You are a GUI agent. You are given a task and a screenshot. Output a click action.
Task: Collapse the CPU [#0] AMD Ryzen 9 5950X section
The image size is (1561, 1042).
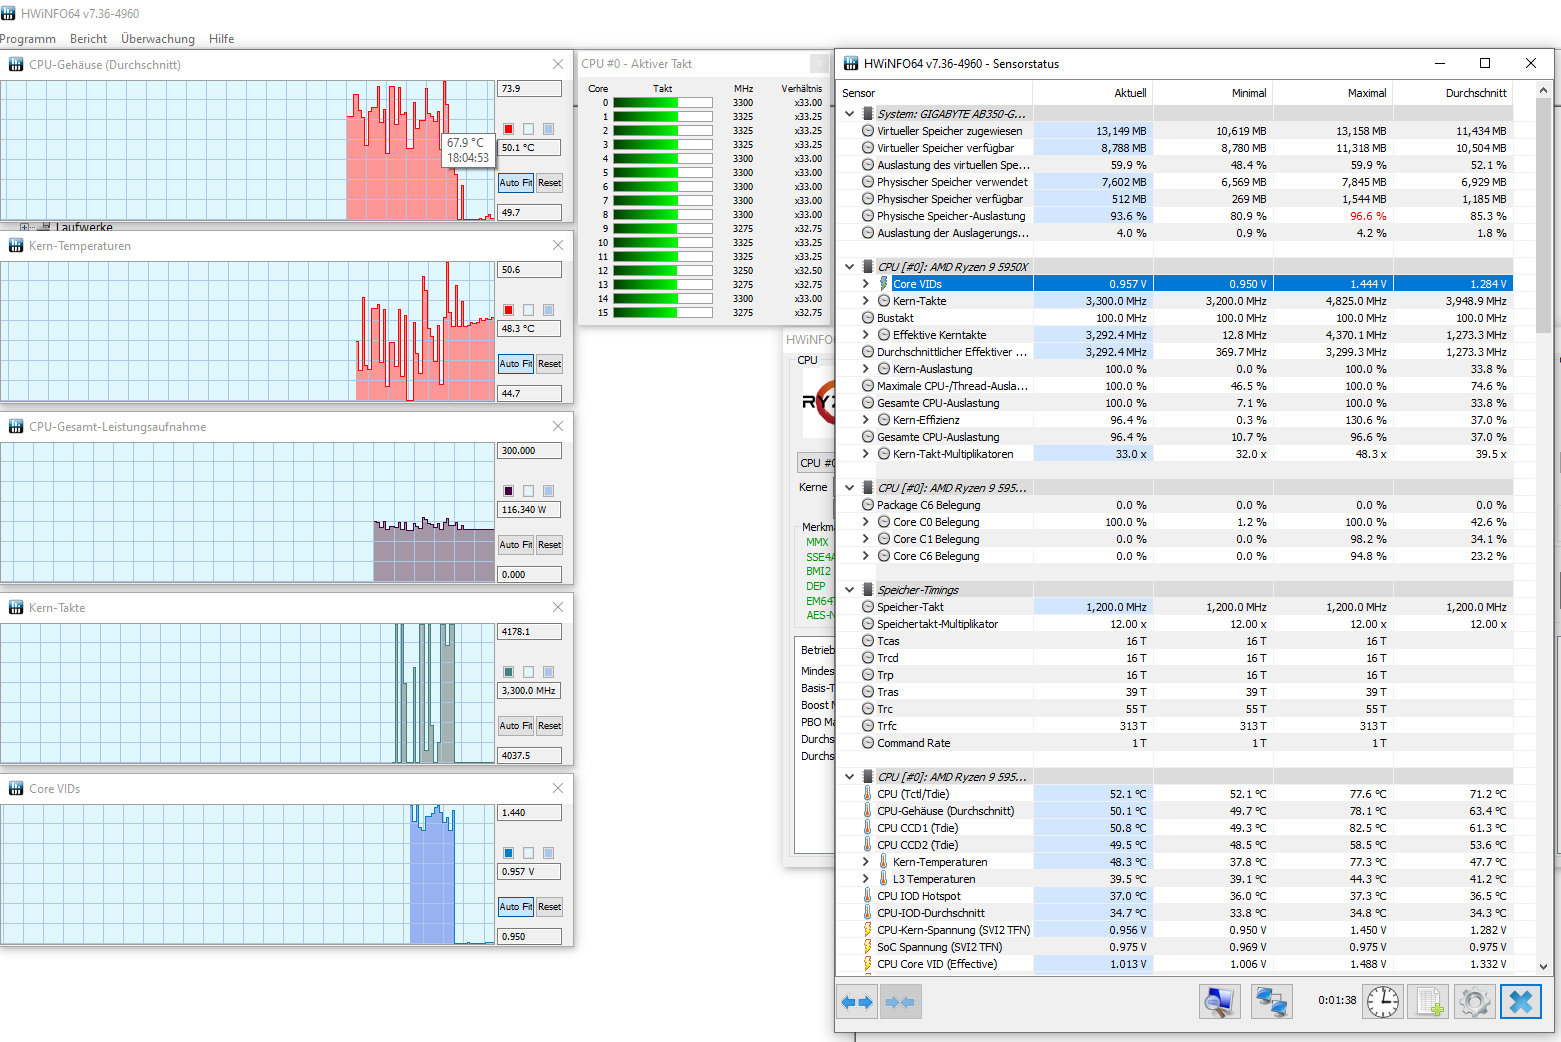point(849,266)
